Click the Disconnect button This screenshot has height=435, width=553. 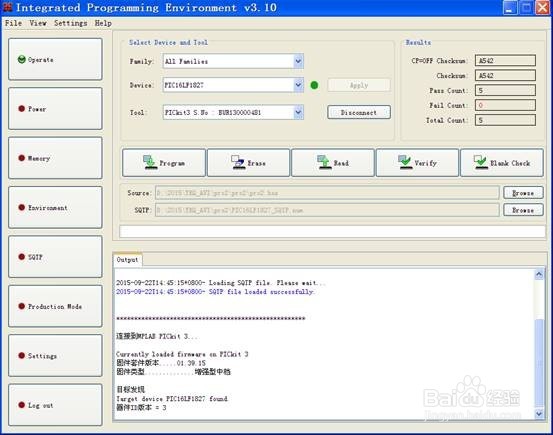click(x=359, y=112)
